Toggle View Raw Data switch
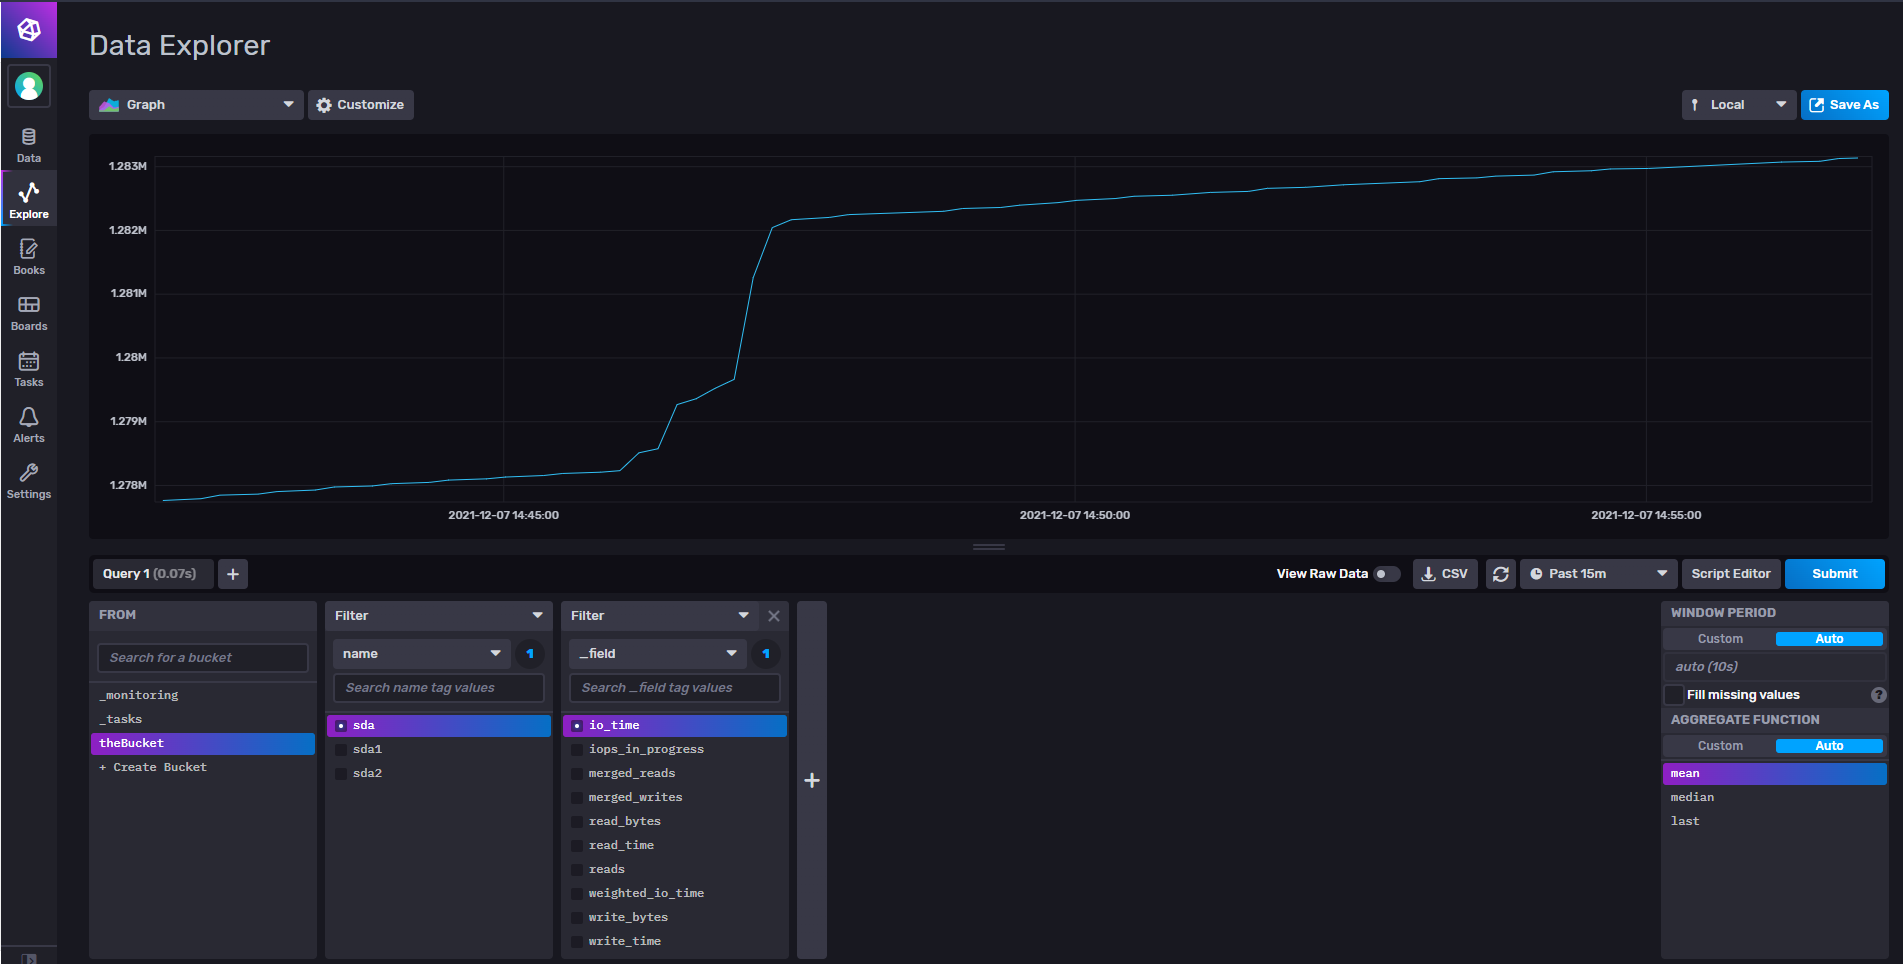Screen dimensions: 1903x964 (1386, 574)
